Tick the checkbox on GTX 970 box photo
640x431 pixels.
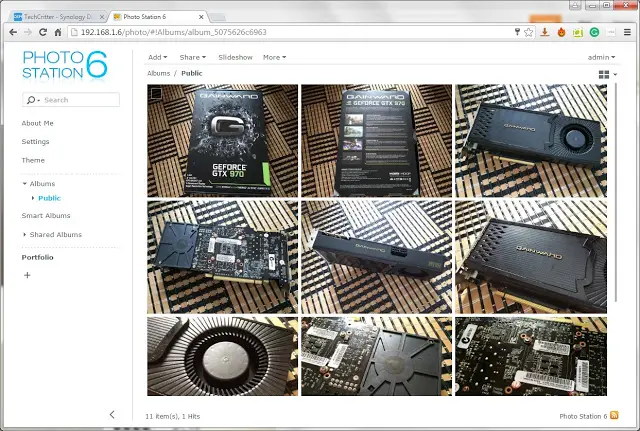(x=156, y=93)
